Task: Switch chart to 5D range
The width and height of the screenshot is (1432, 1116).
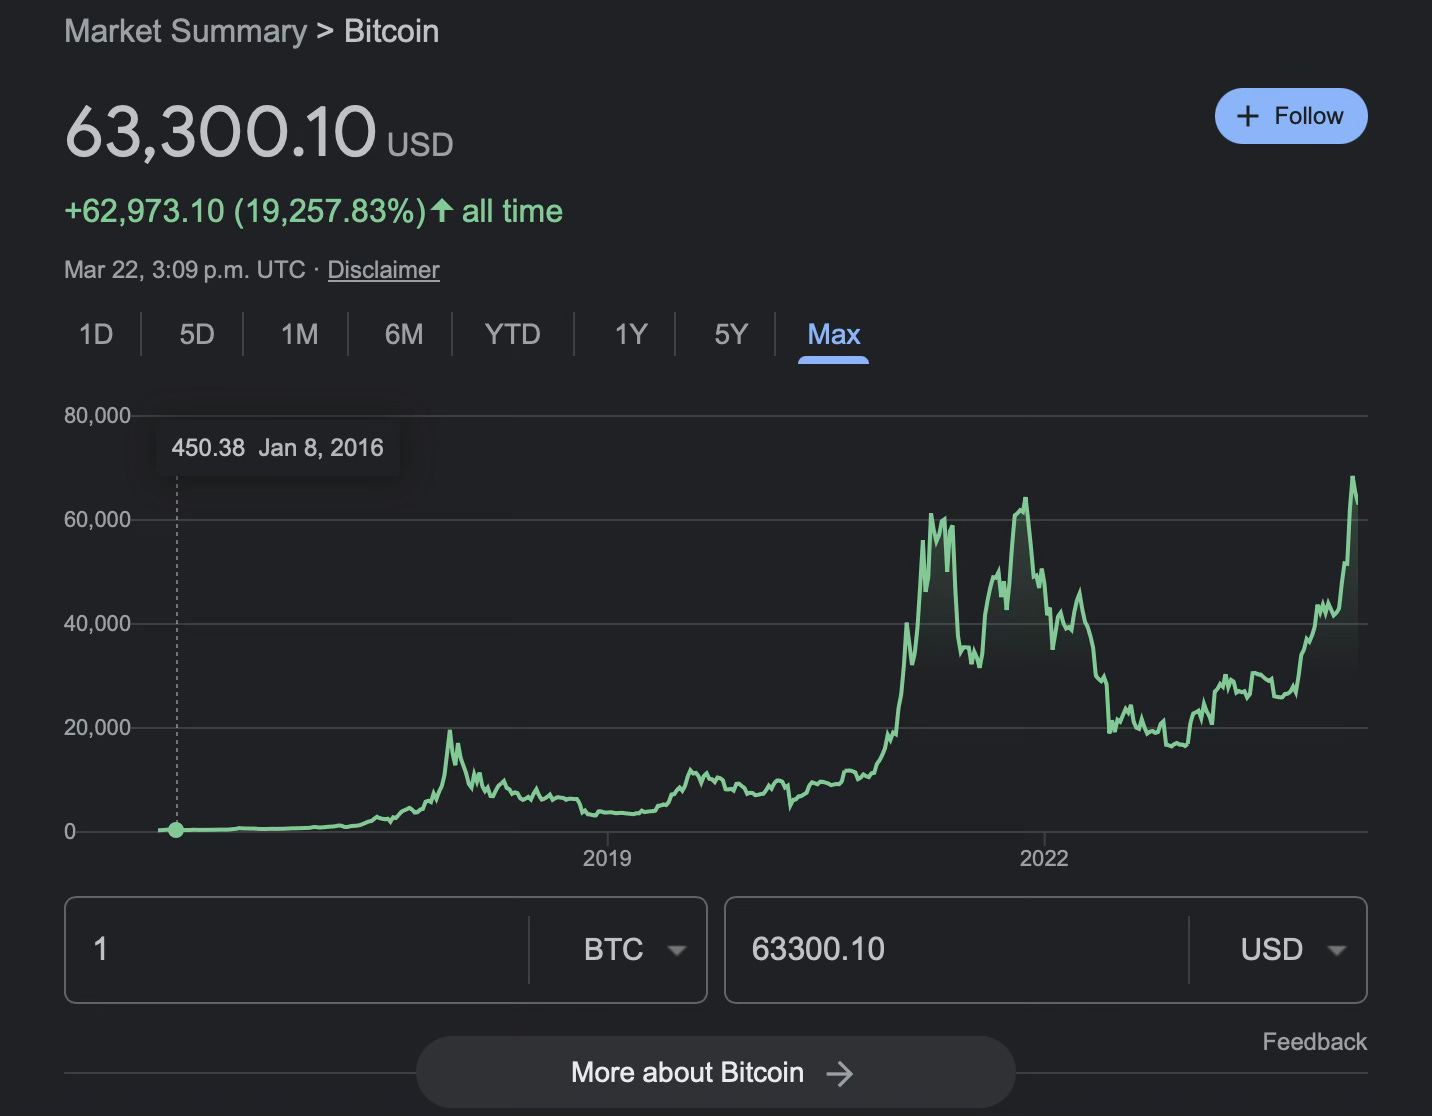Action: (x=197, y=334)
